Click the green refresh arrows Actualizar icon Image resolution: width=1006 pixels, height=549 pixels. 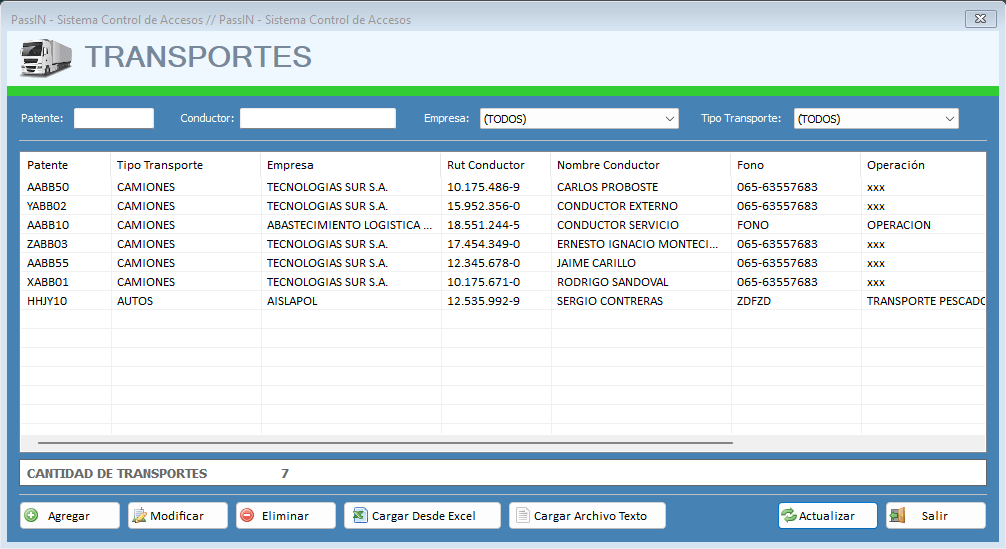click(789, 516)
